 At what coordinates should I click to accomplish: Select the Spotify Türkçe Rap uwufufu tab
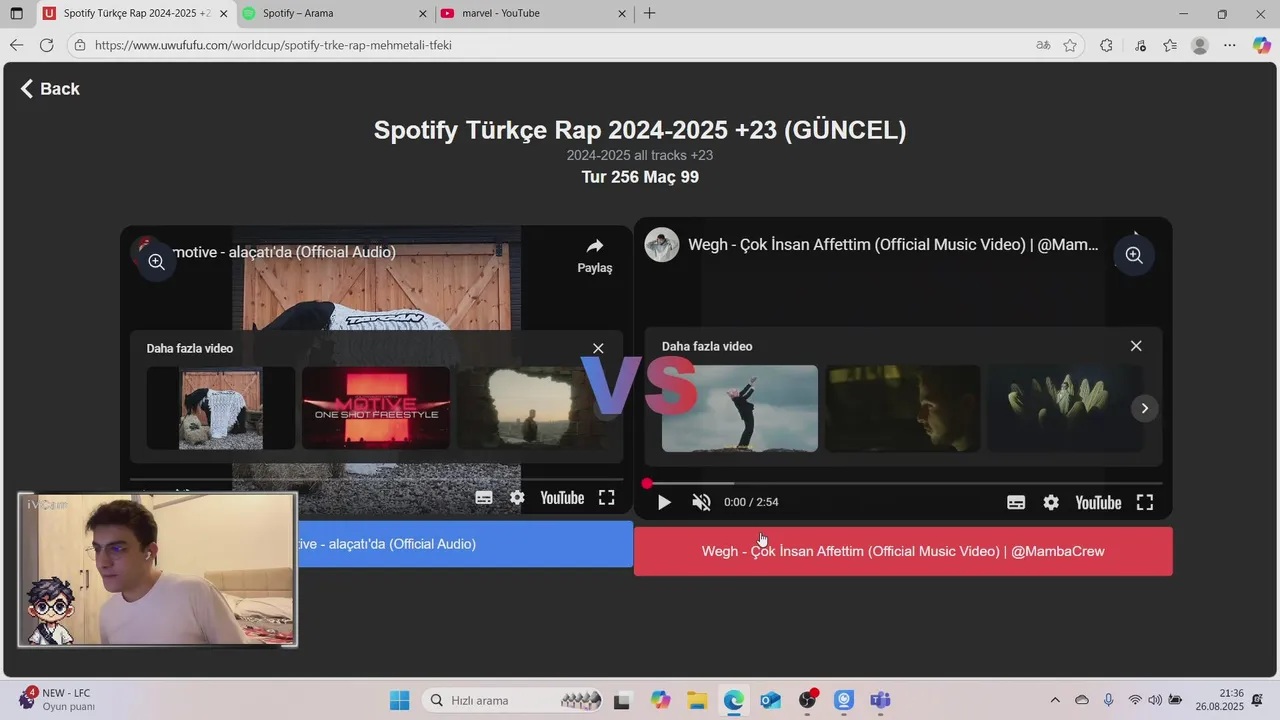pyautogui.click(x=136, y=14)
